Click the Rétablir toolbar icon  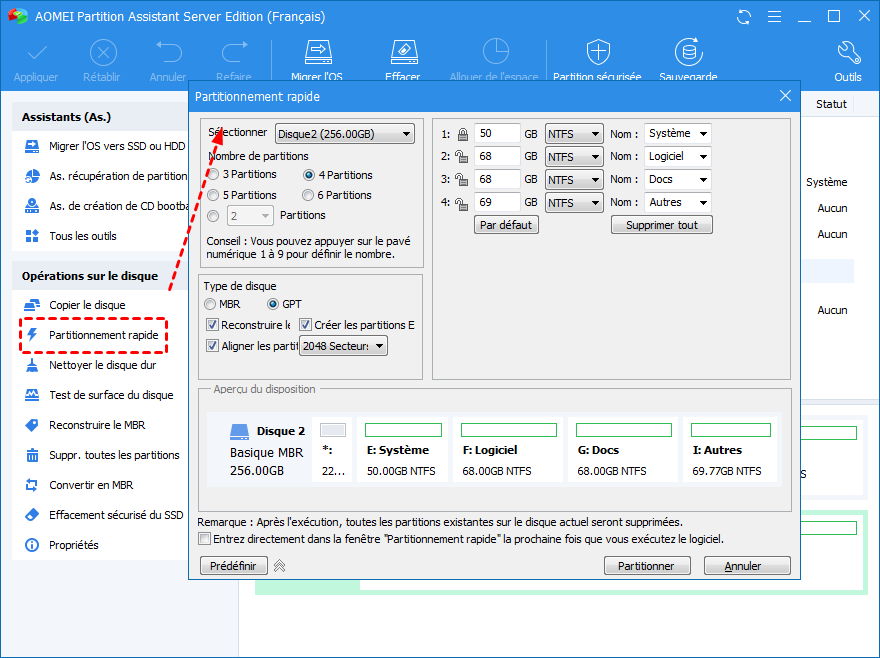point(103,53)
